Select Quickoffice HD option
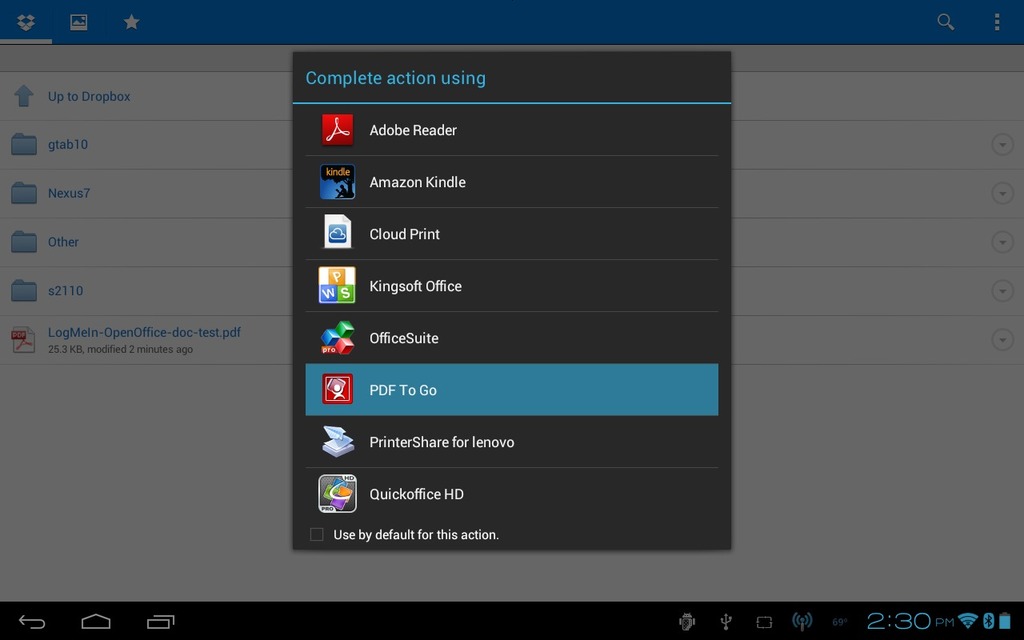Image resolution: width=1024 pixels, height=640 pixels. tap(512, 494)
